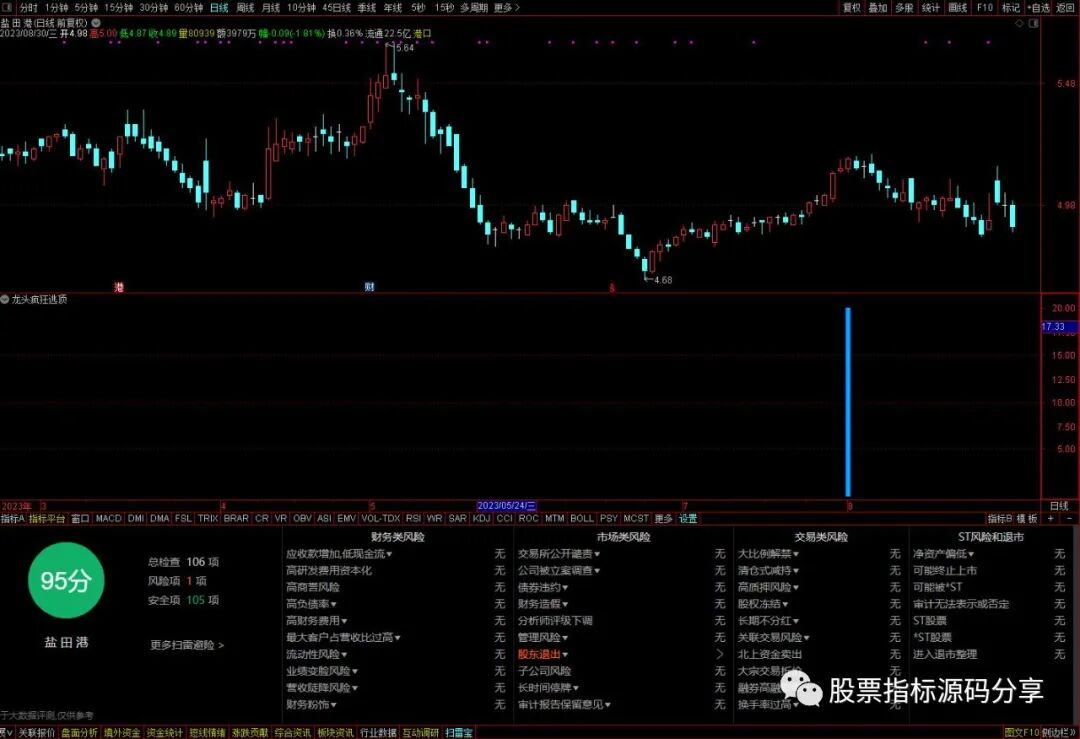
Task: Switch to 月线 monthly chart
Action: coord(271,8)
